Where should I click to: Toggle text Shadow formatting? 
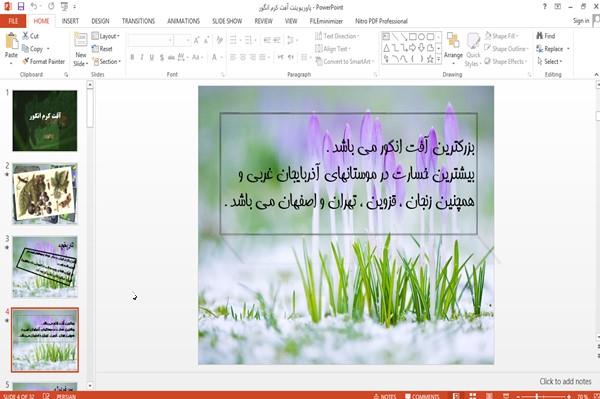click(162, 57)
